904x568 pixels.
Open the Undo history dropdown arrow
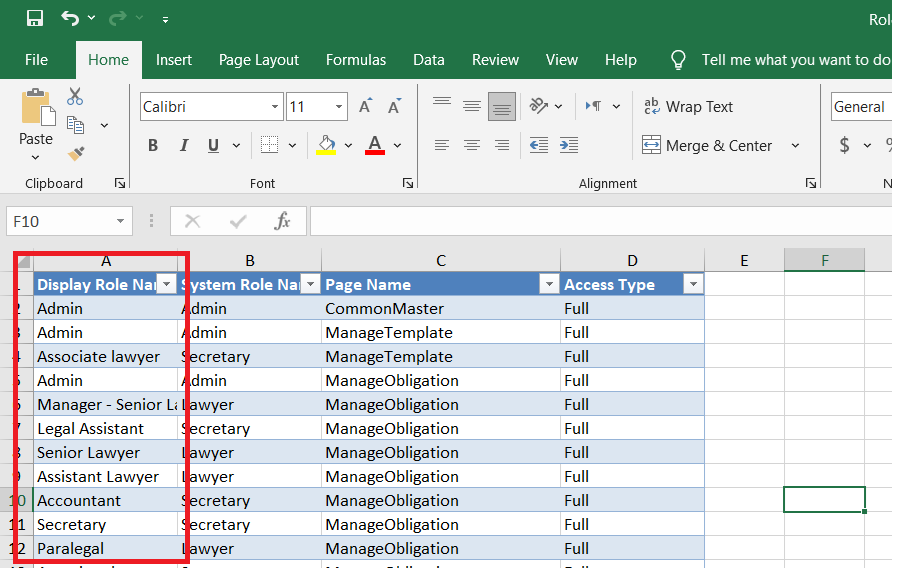click(x=92, y=18)
